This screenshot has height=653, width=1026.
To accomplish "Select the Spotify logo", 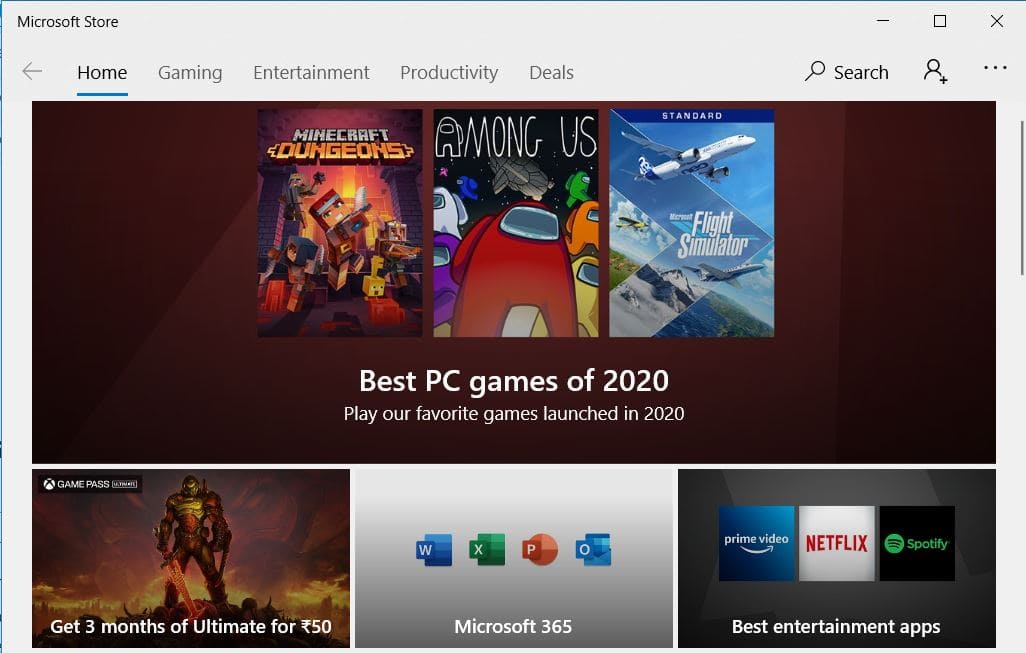I will pos(917,543).
